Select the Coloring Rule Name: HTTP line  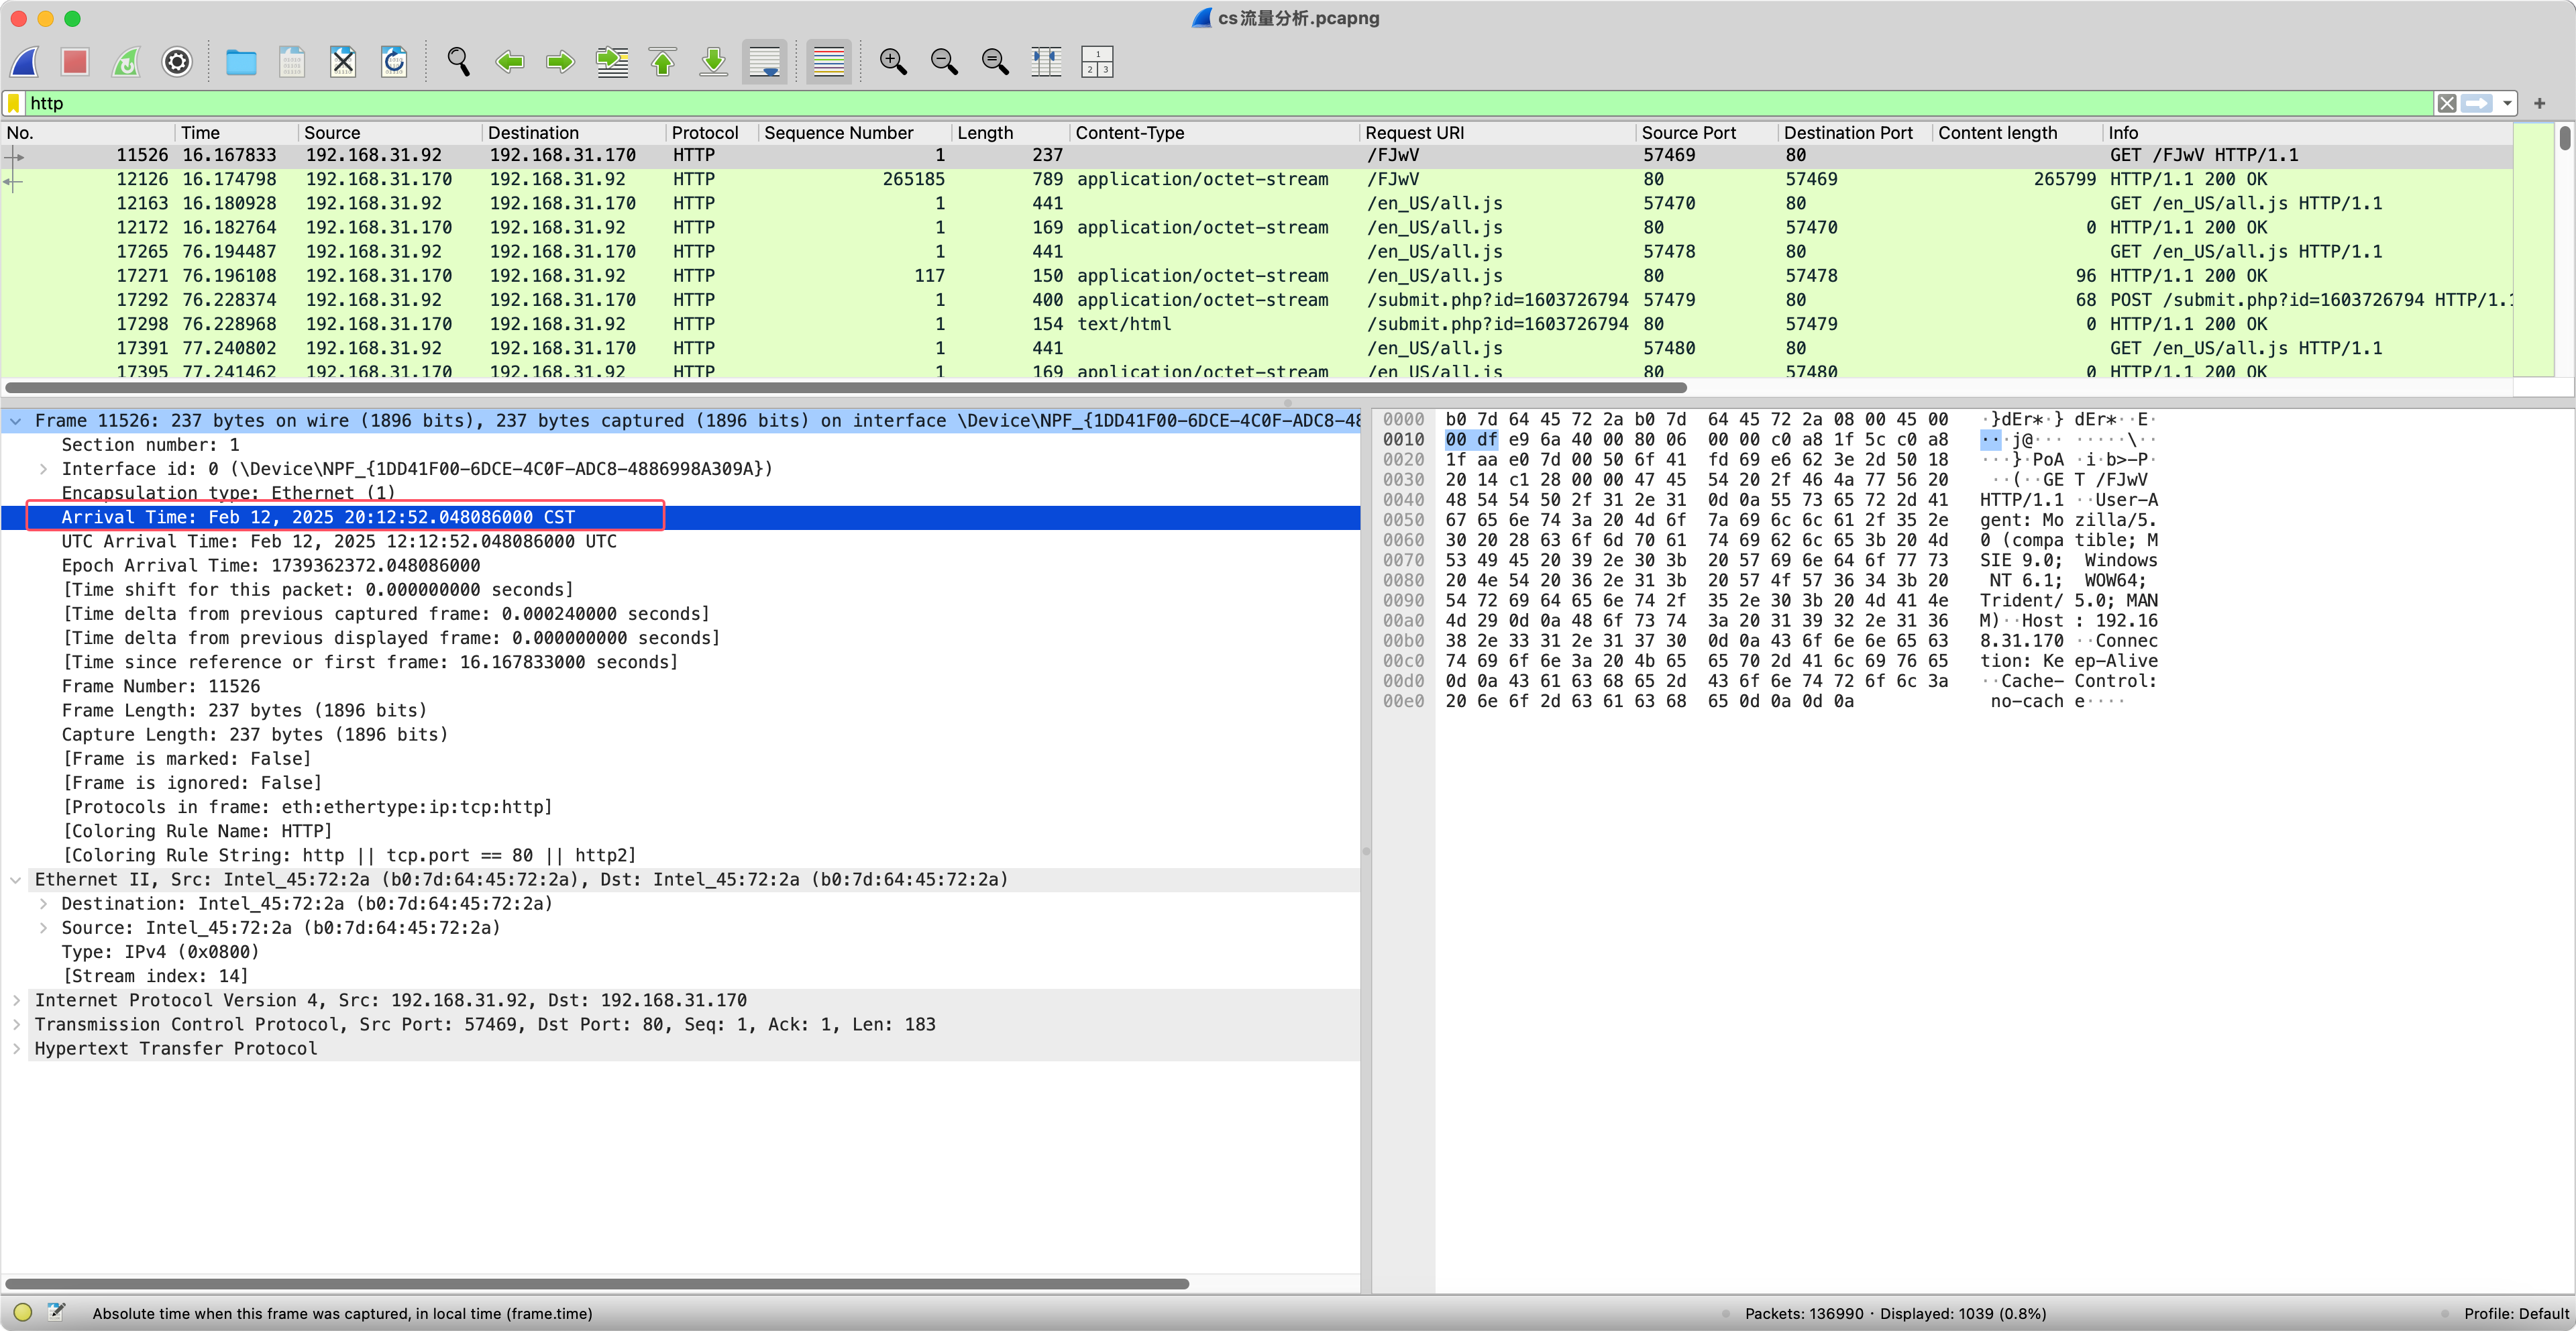point(681,832)
